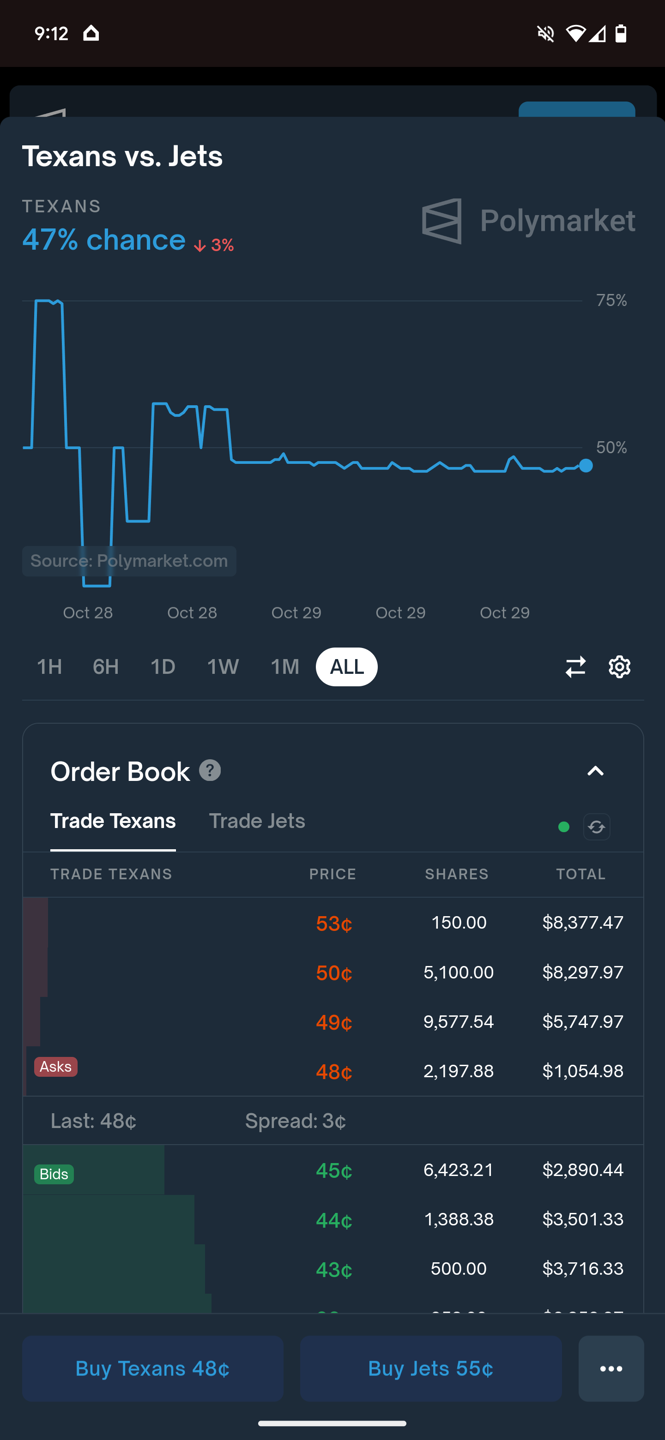This screenshot has height=1440, width=665.
Task: Tap the Polymarket logo on chart
Action: (529, 221)
